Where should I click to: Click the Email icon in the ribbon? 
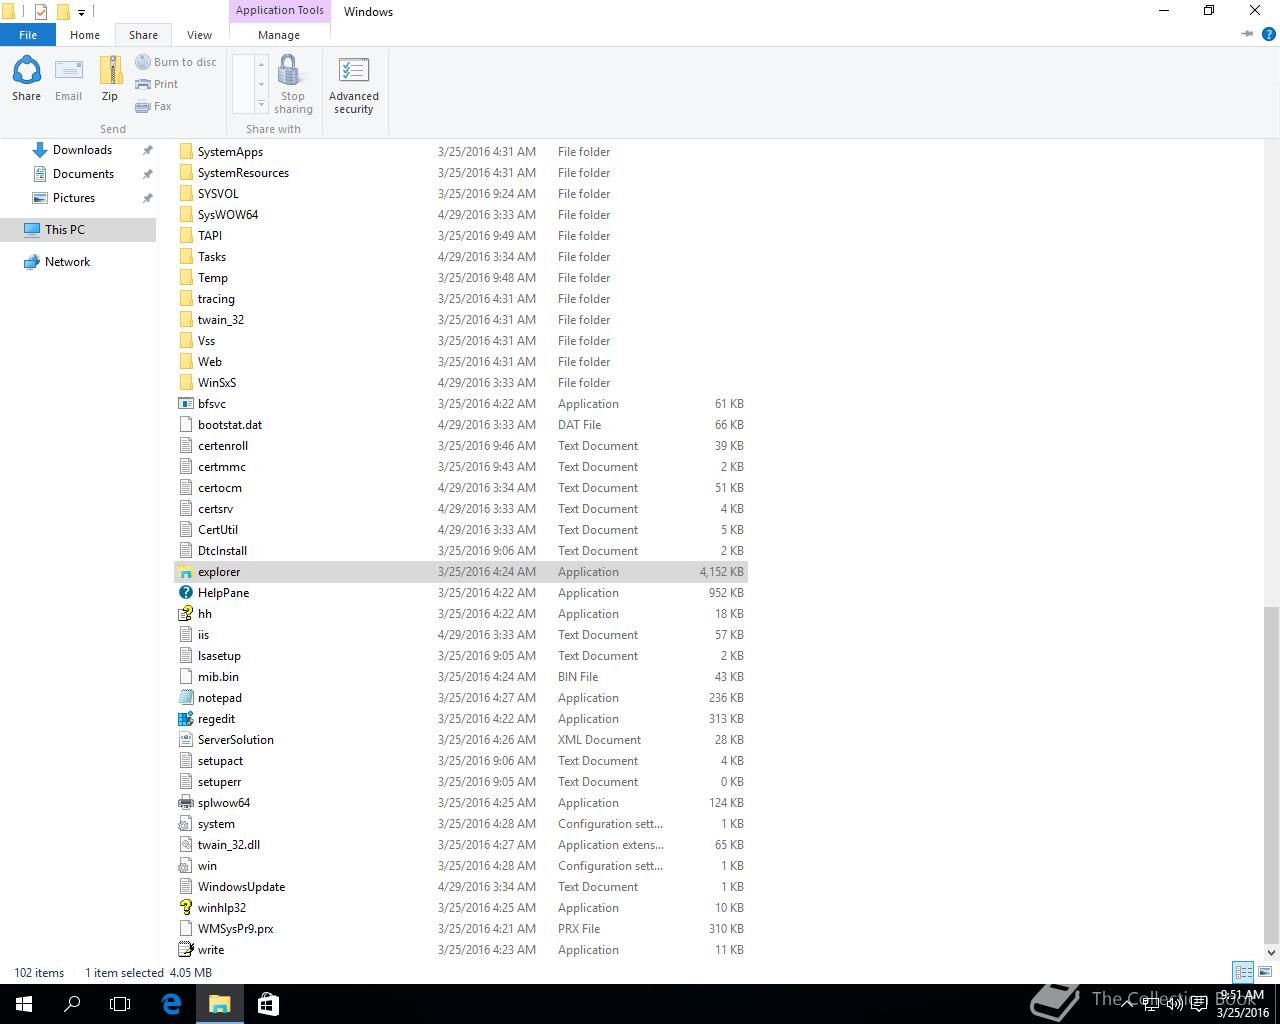(68, 79)
